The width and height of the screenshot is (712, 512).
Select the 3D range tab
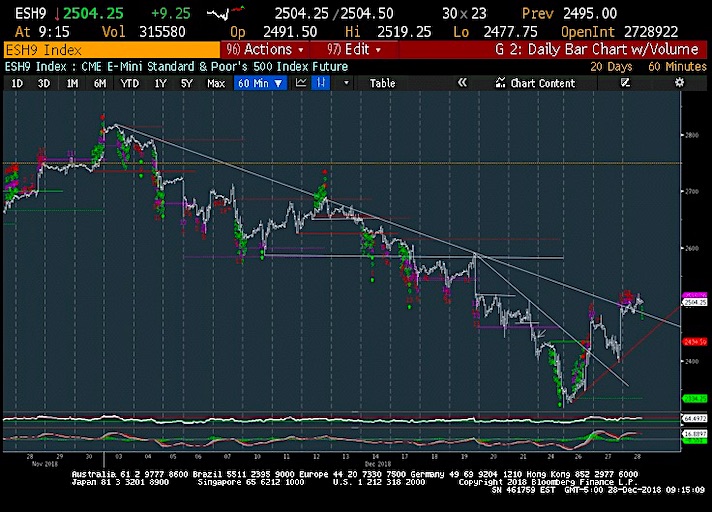44,83
